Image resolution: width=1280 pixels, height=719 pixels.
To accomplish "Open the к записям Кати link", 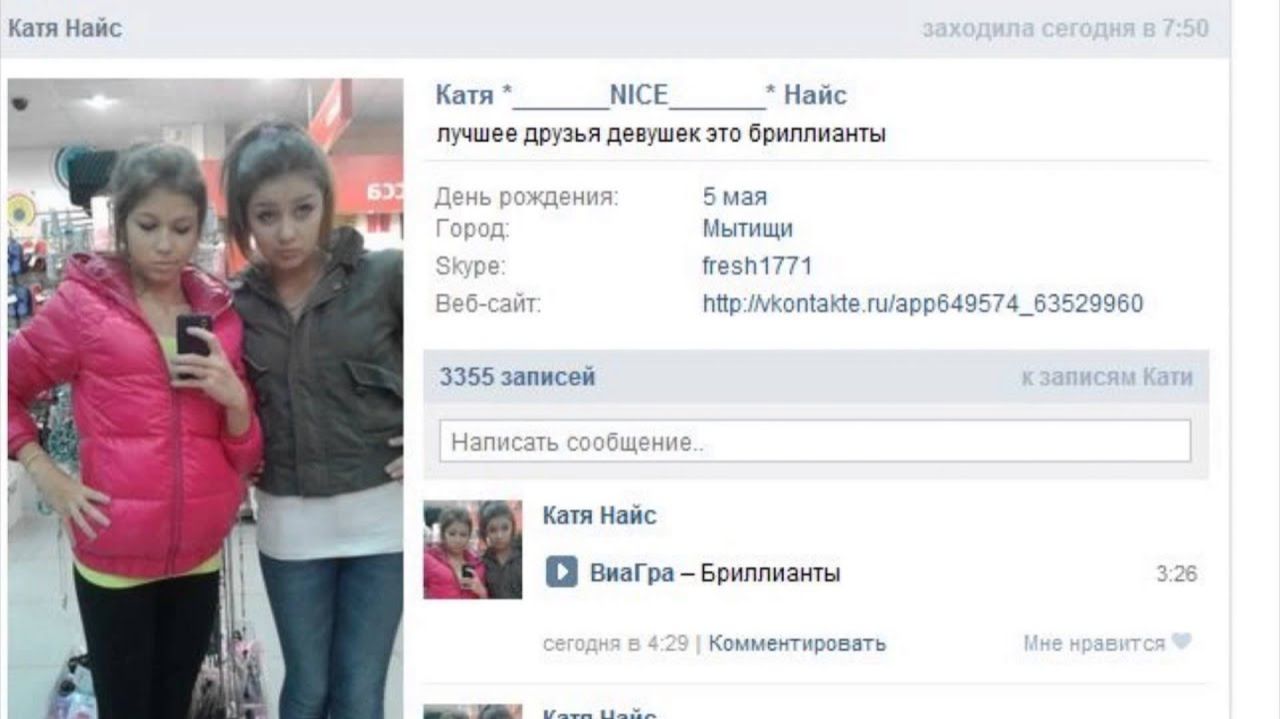I will coord(1107,377).
